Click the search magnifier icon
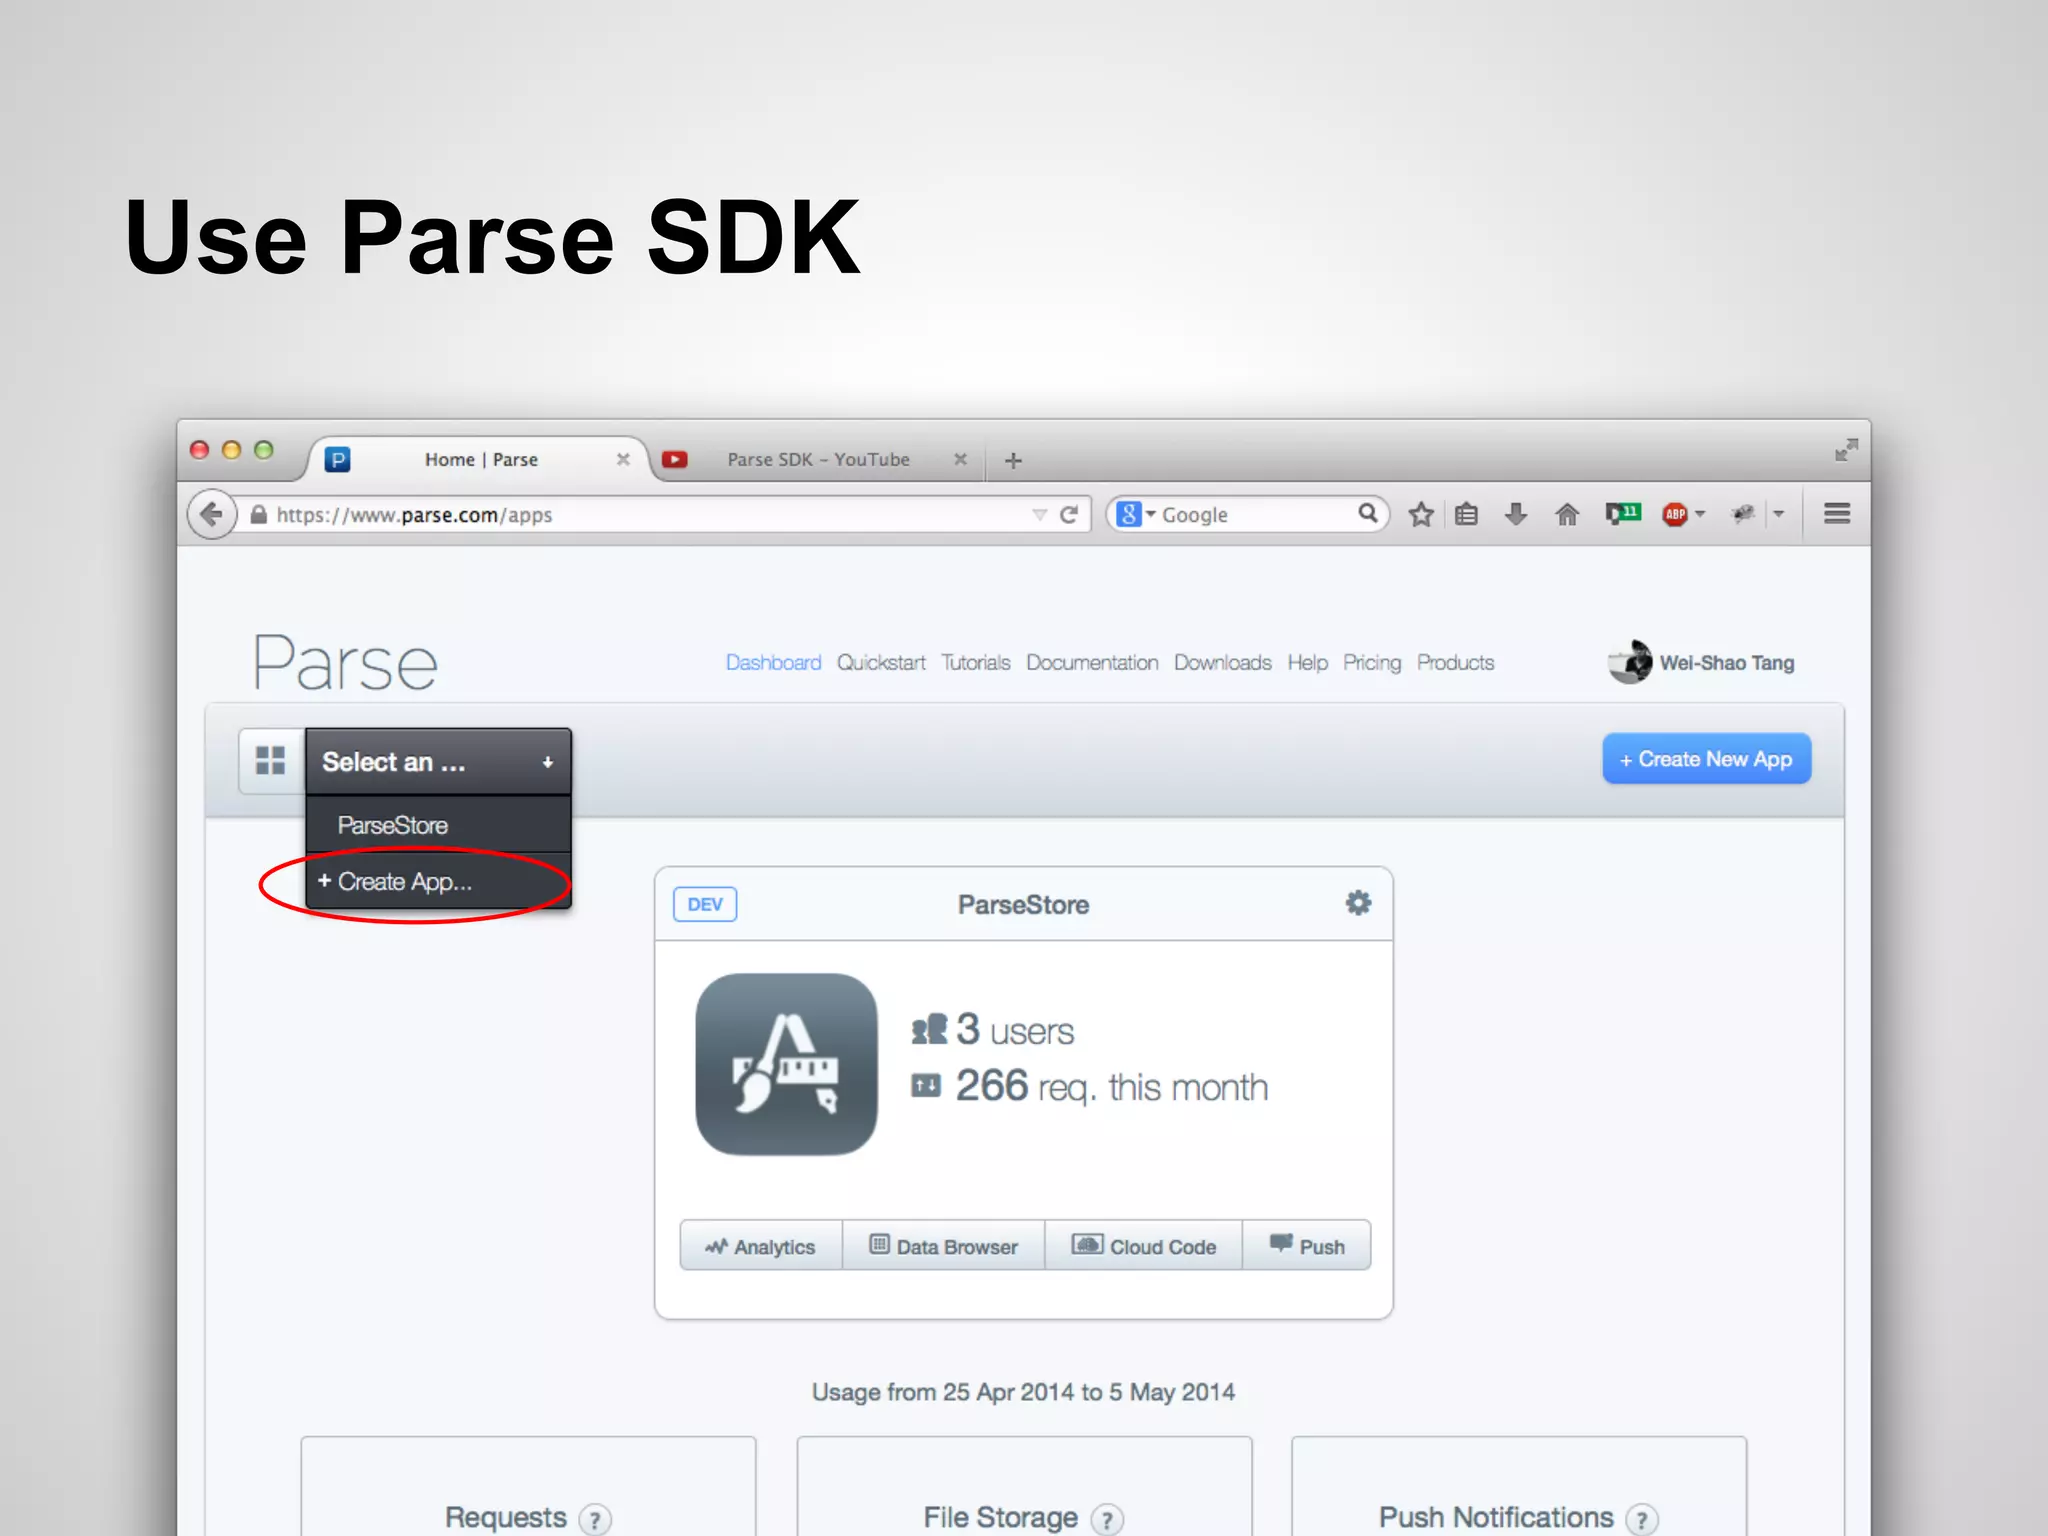This screenshot has width=2048, height=1536. coord(1367,513)
